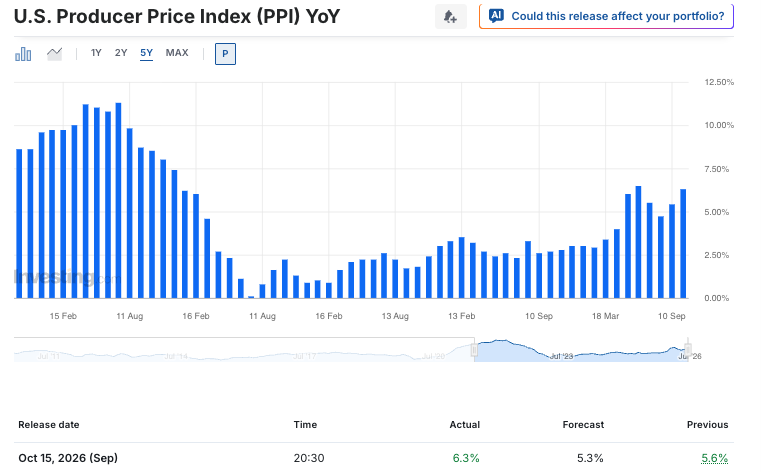
Task: Click the unselected navigator area near Jul '14
Action: pos(176,350)
